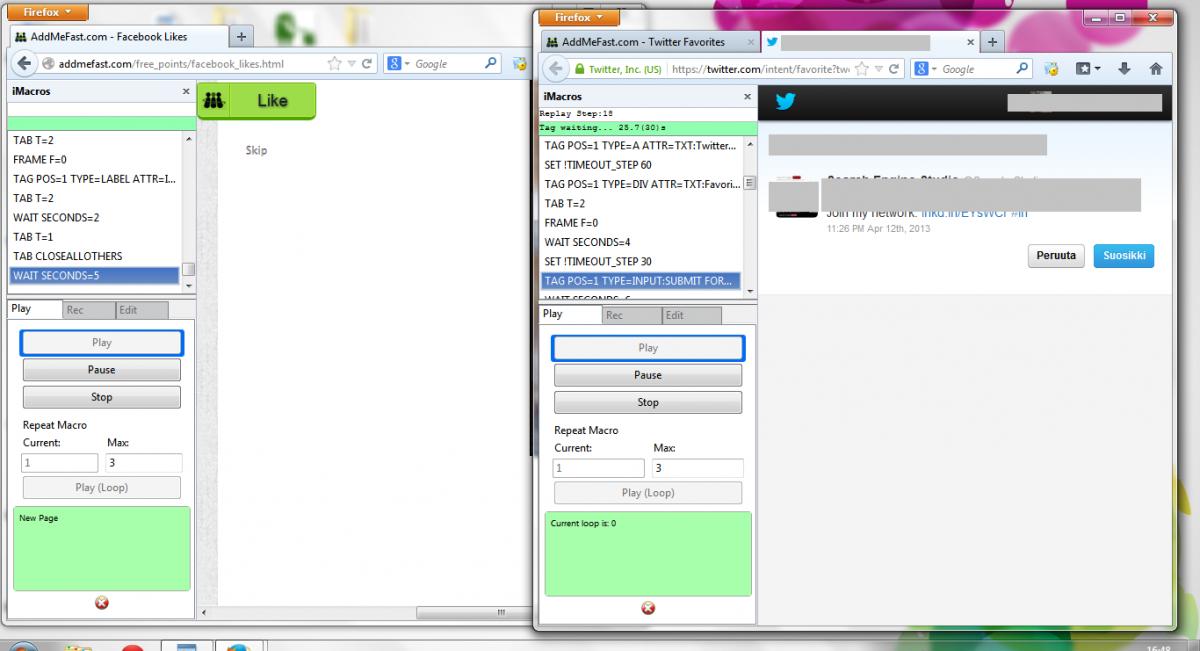Select the TAG POS=1 TYPE=DIV macro line

pos(643,184)
